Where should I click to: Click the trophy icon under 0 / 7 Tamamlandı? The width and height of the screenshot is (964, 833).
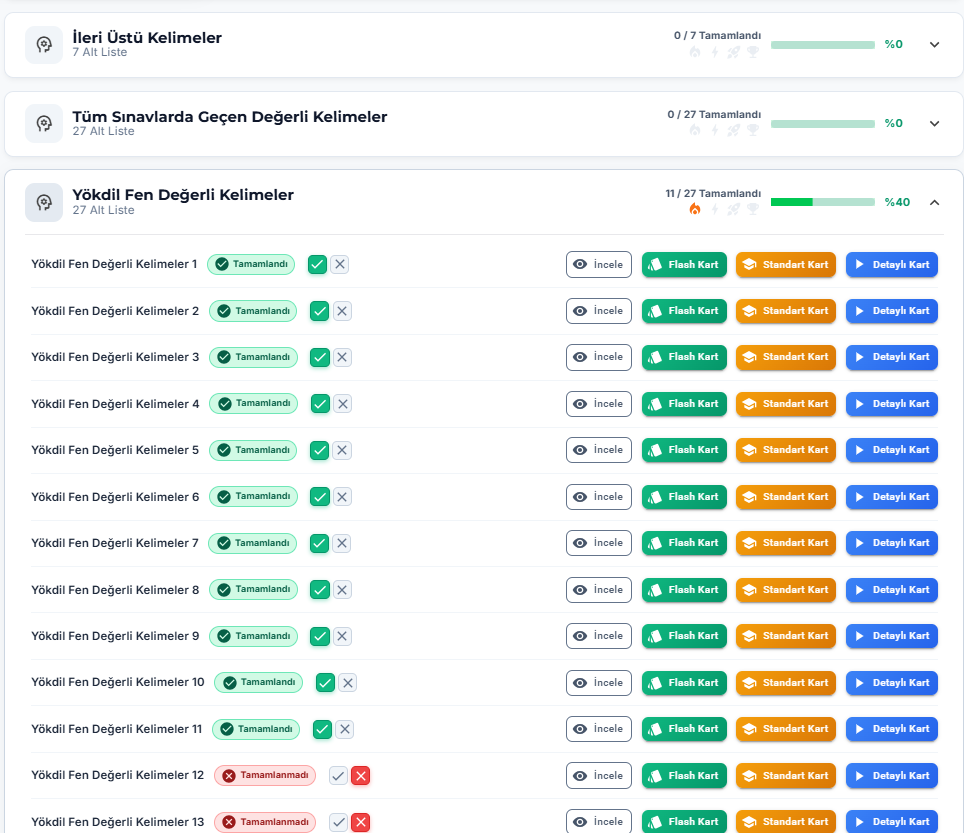[x=753, y=52]
